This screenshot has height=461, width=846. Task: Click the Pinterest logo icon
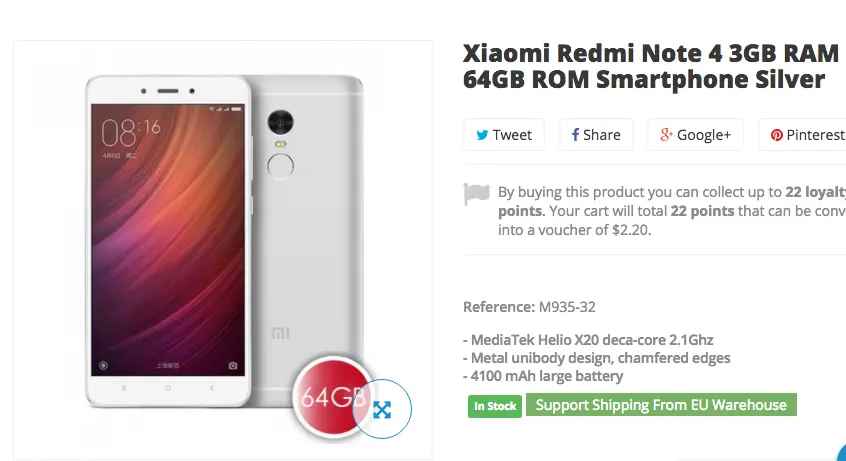click(776, 135)
